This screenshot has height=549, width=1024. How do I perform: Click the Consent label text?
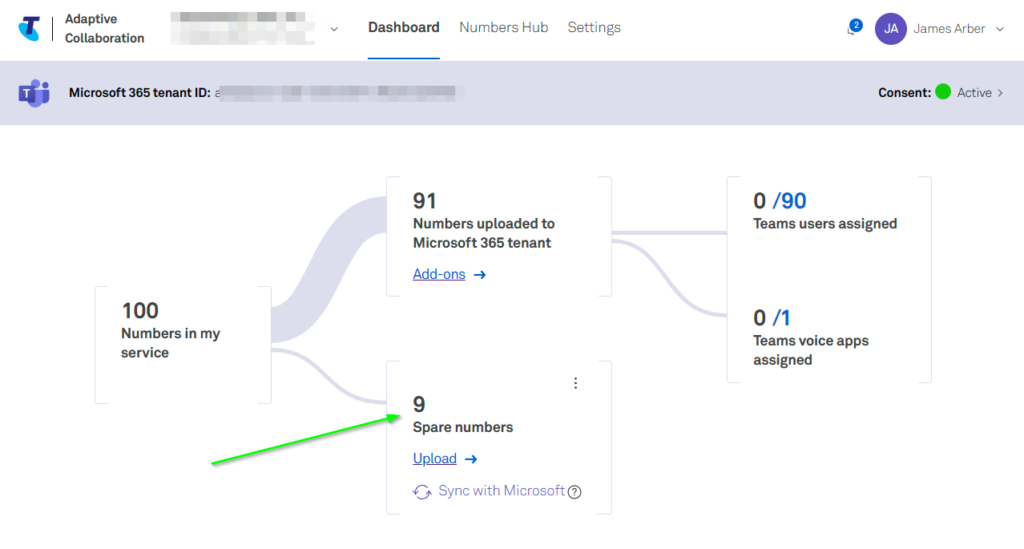tap(904, 93)
